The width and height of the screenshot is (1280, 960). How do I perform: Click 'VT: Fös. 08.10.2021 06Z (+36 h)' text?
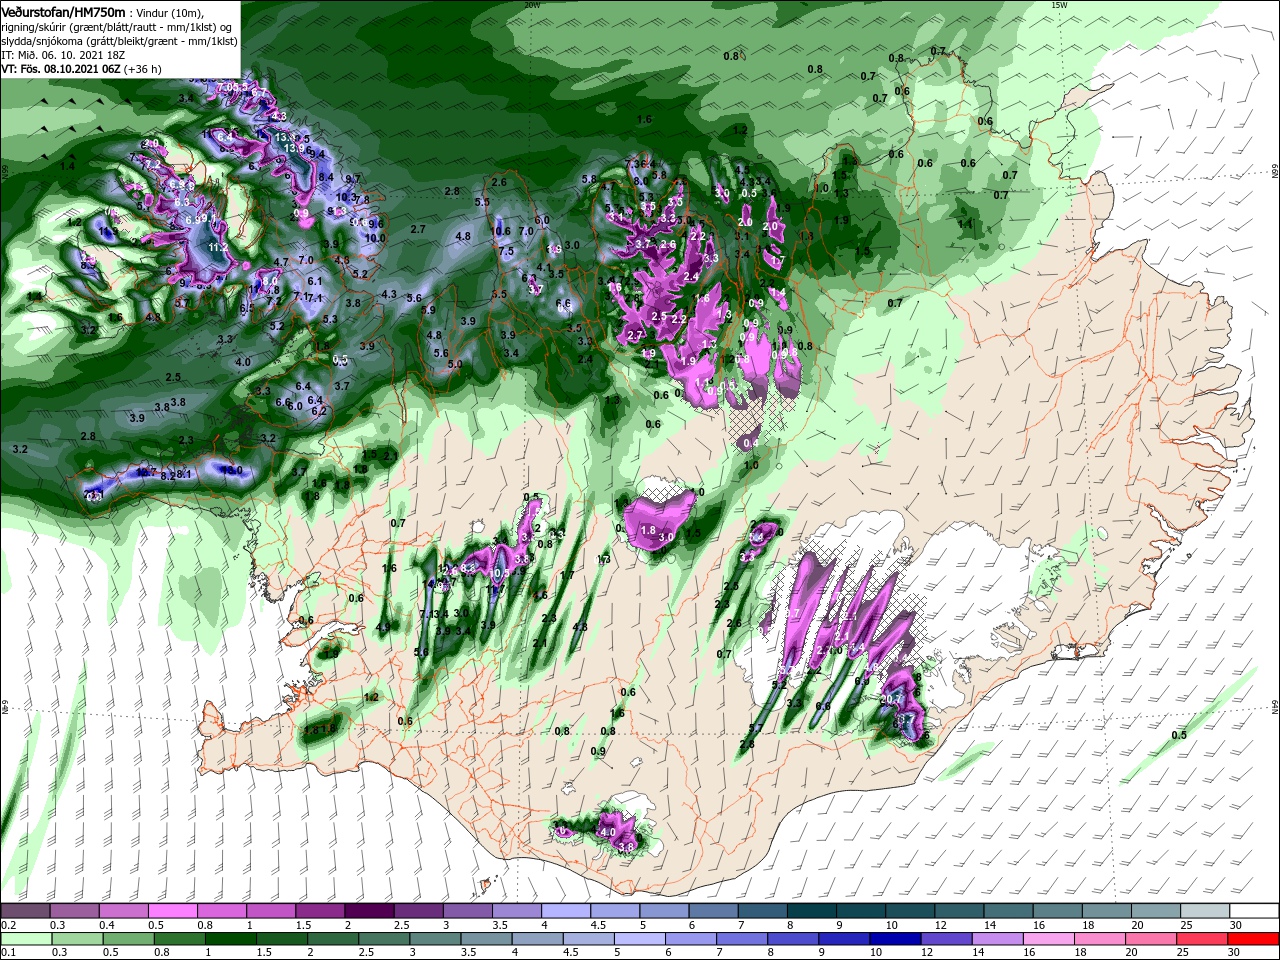pos(81,69)
